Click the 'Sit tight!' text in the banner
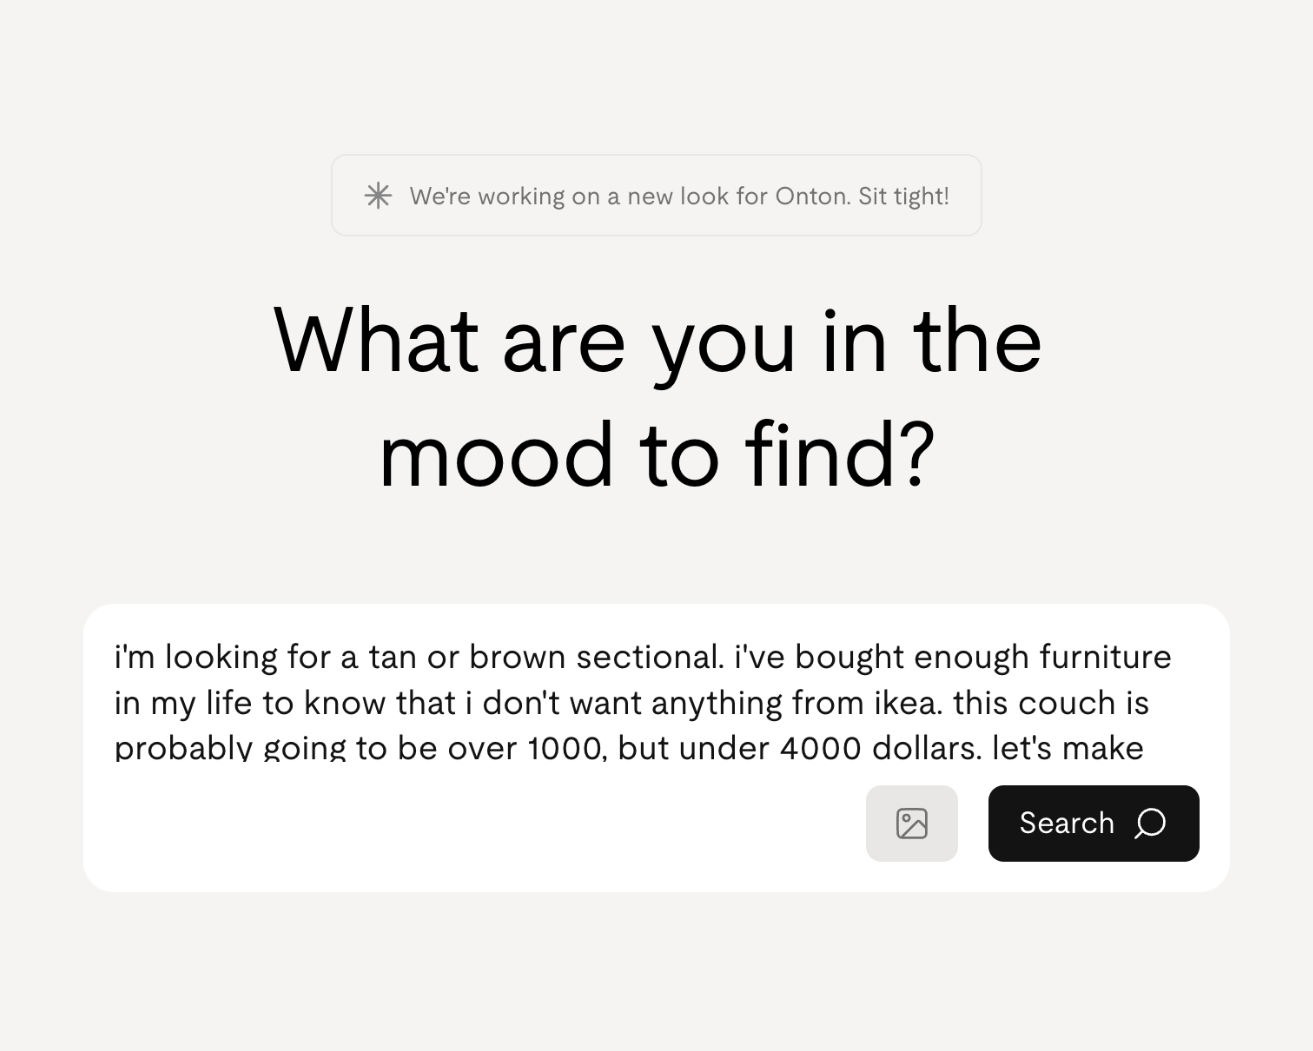 click(903, 196)
